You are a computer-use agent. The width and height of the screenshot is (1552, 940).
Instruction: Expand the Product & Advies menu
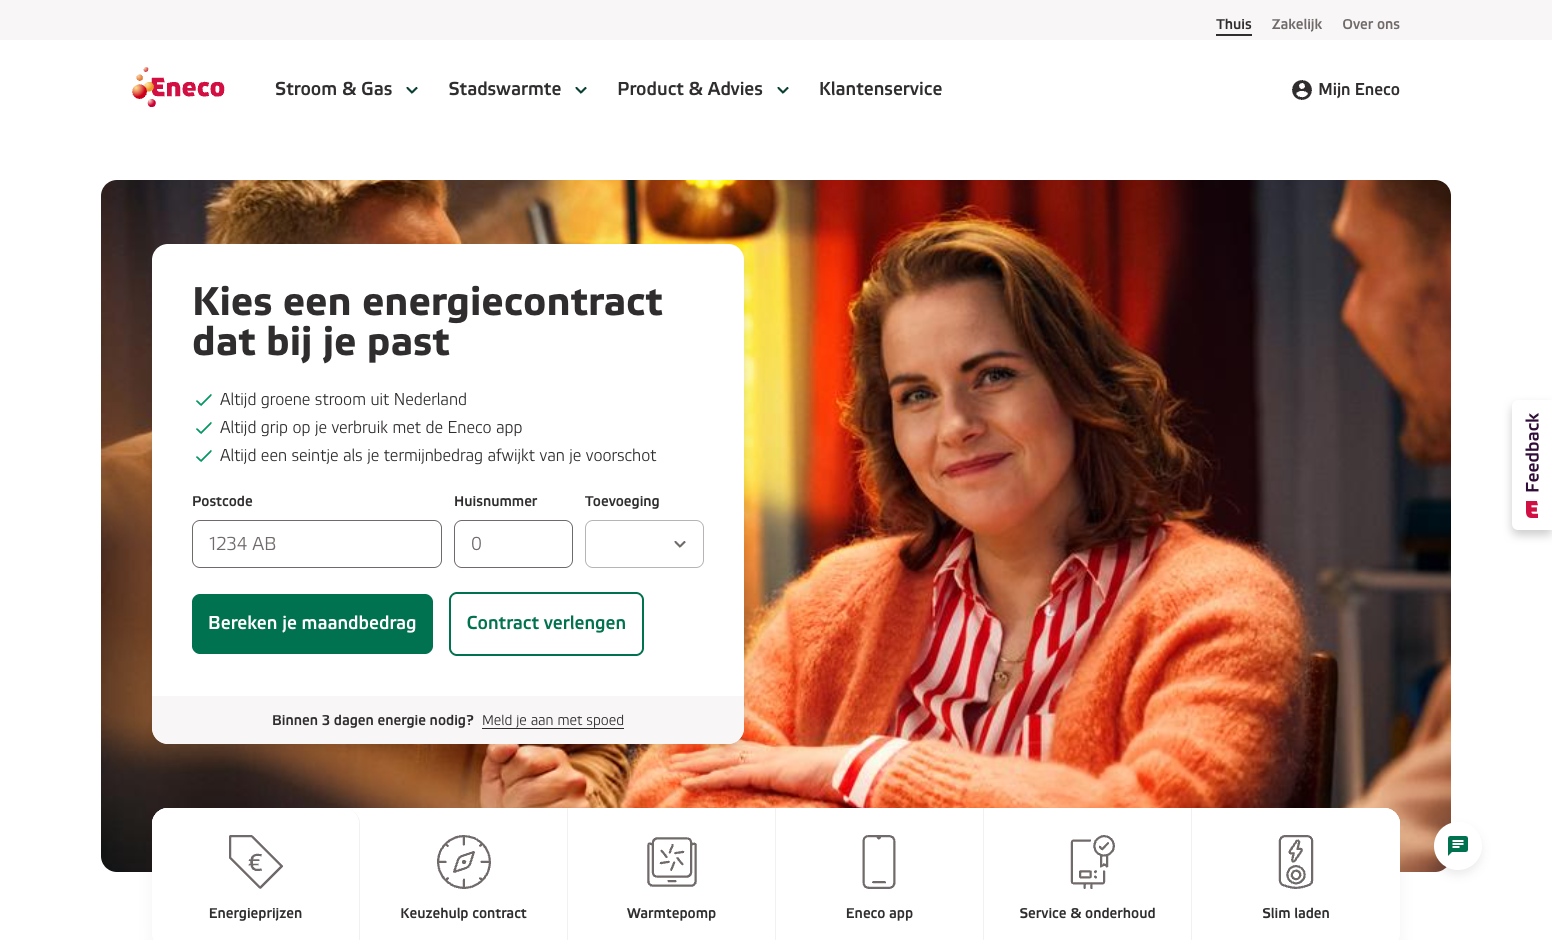pyautogui.click(x=703, y=89)
